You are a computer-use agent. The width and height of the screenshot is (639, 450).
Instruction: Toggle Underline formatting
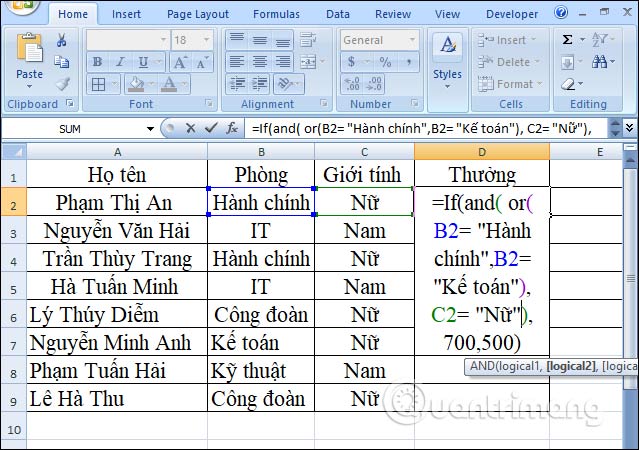click(x=143, y=62)
